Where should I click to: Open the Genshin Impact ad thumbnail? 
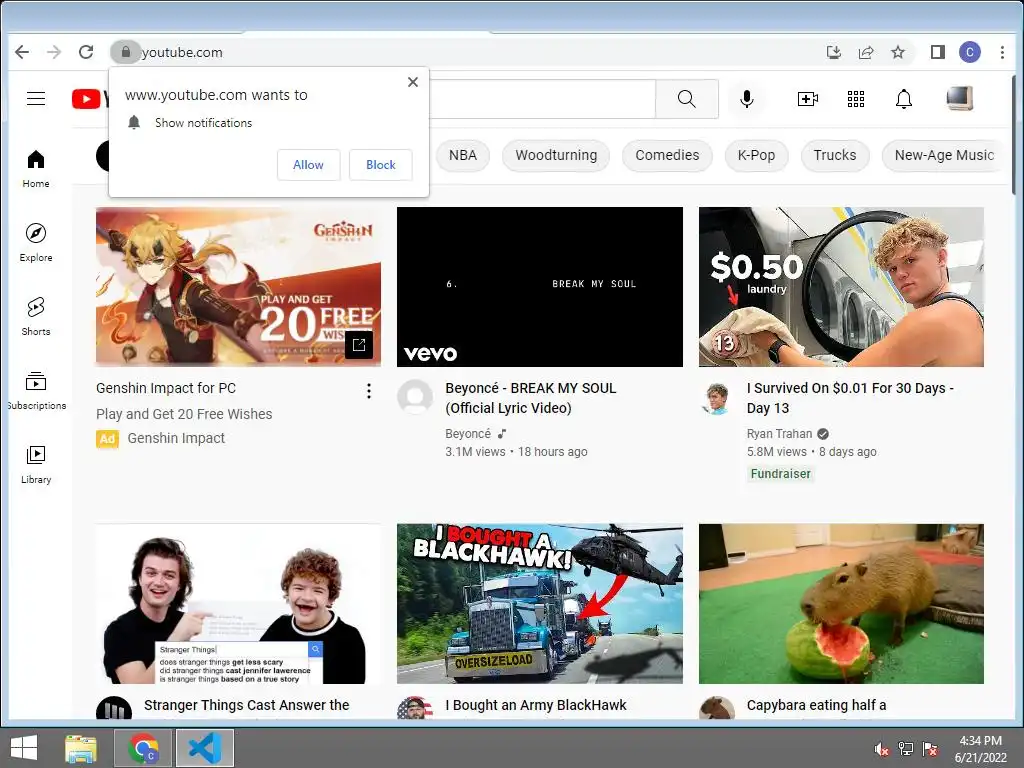pyautogui.click(x=238, y=287)
